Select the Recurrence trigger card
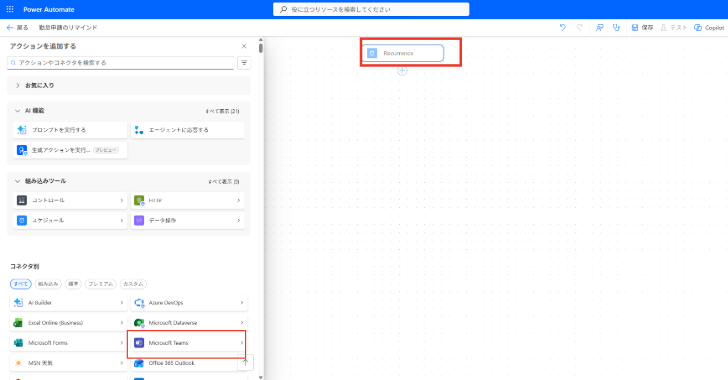Image resolution: width=728 pixels, height=380 pixels. pos(403,53)
